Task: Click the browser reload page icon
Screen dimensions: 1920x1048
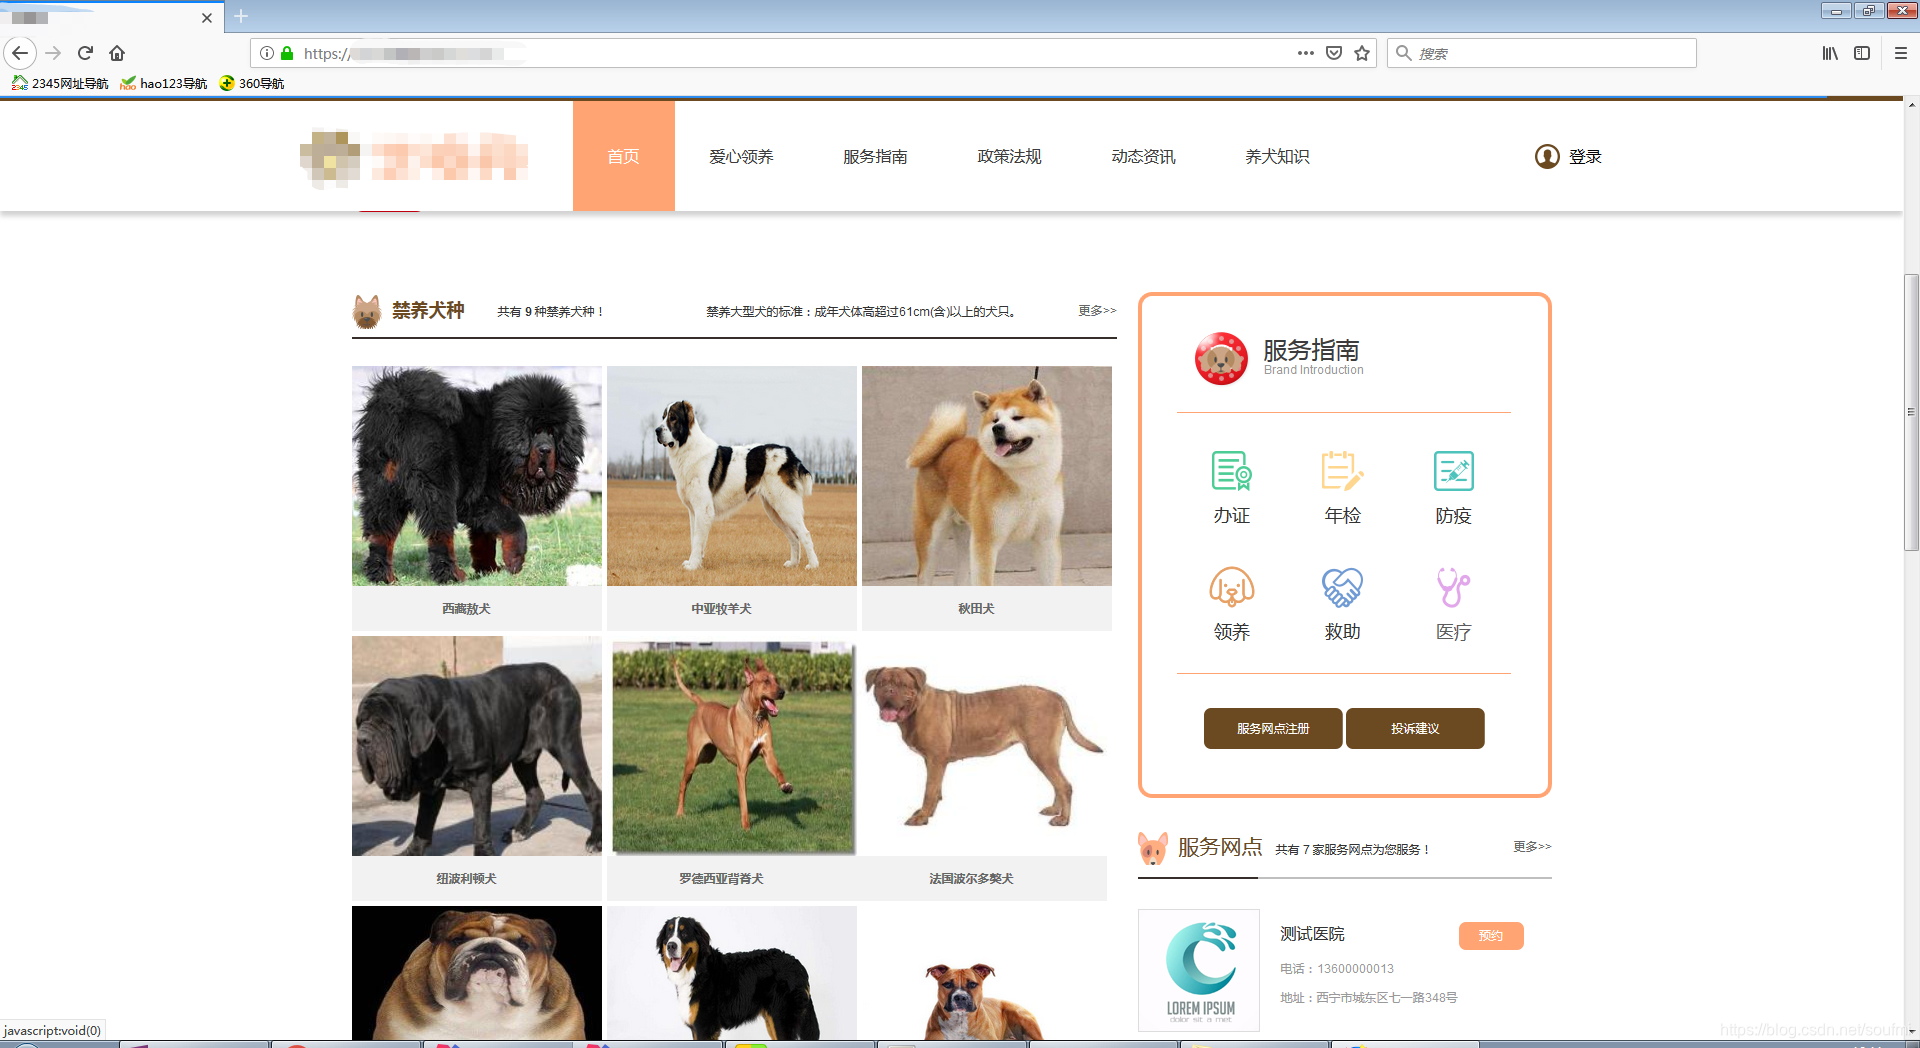Action: pos(84,53)
